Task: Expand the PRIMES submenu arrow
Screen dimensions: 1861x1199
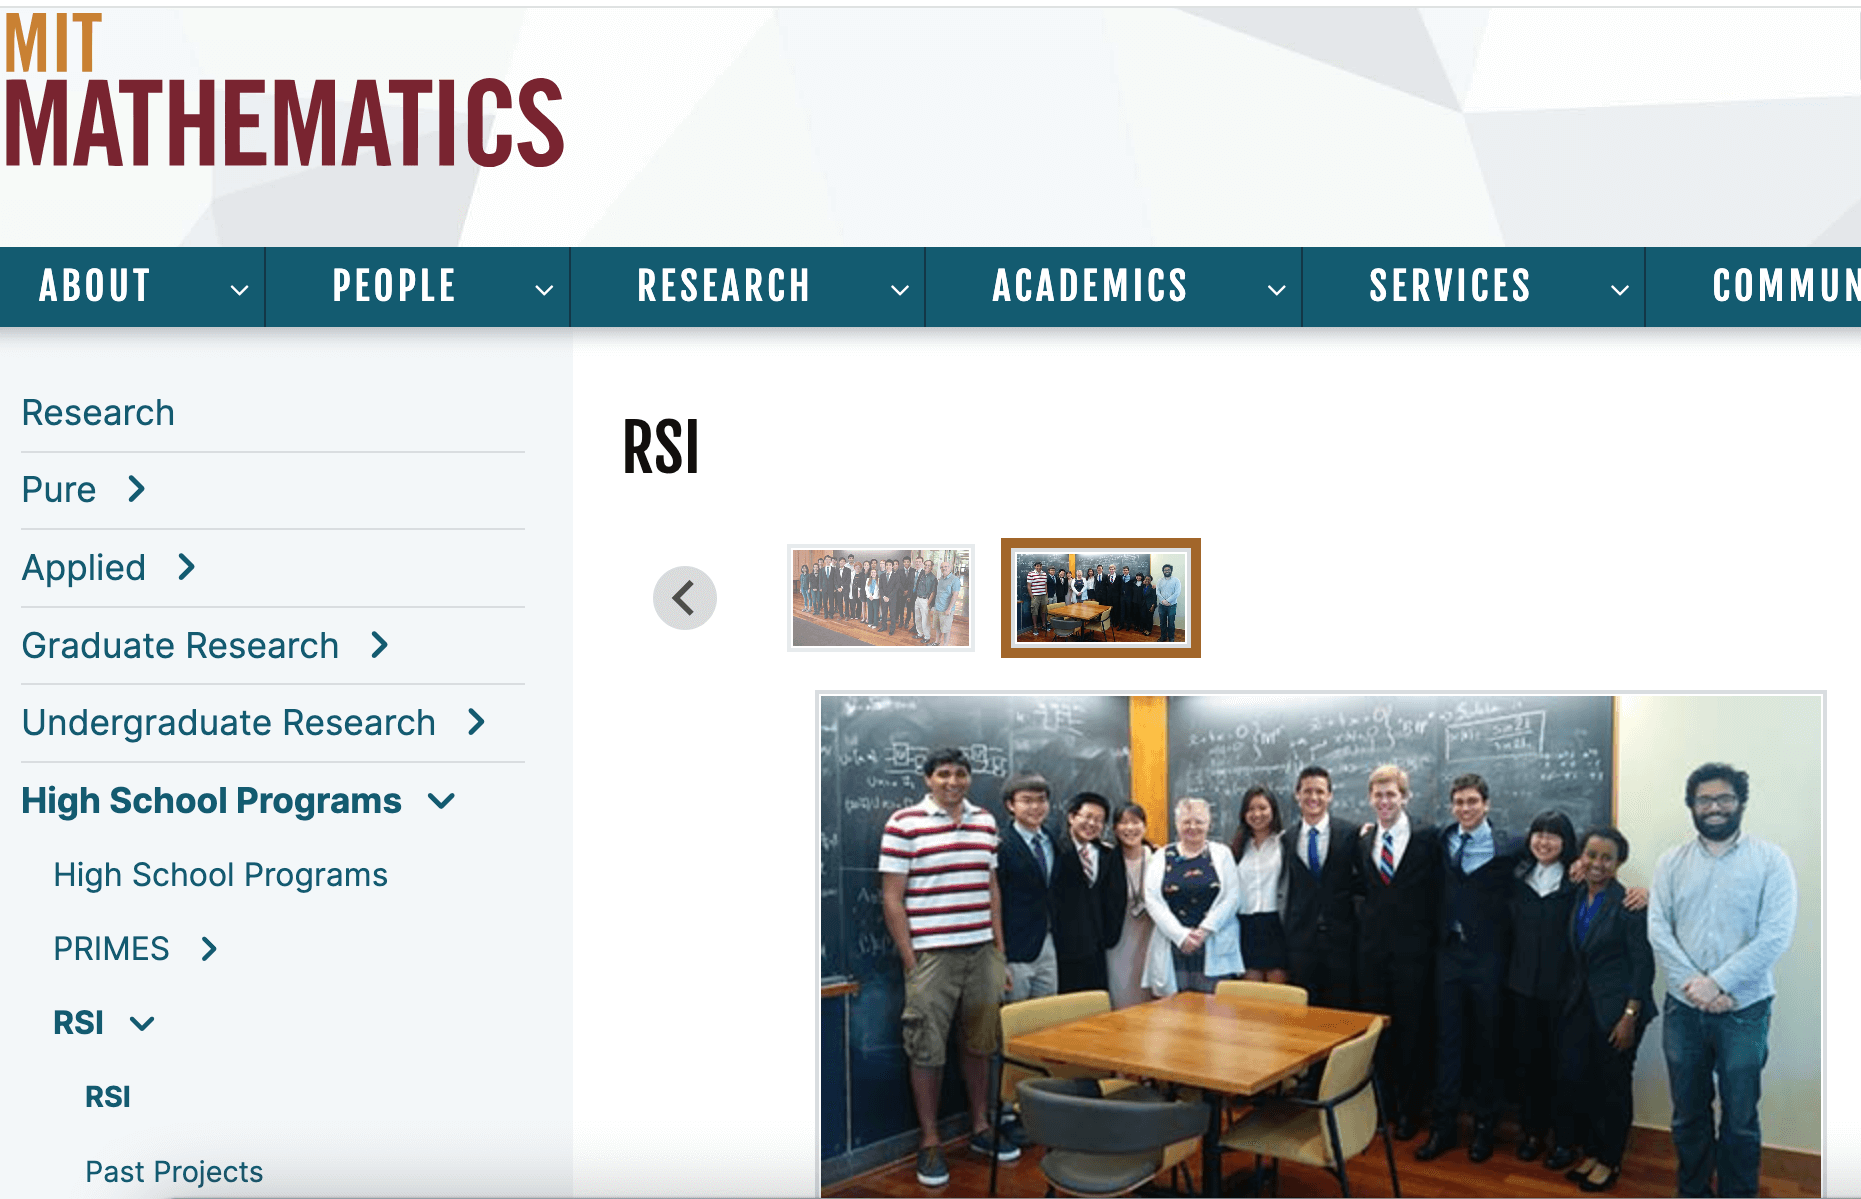Action: [x=209, y=948]
